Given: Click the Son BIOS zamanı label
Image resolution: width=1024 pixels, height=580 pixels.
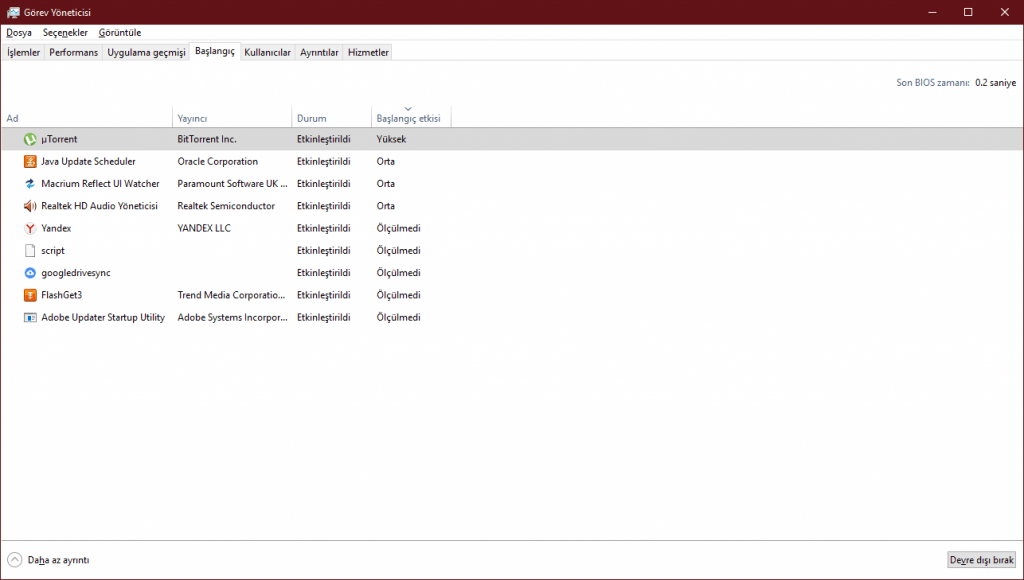Looking at the screenshot, I should (x=933, y=83).
